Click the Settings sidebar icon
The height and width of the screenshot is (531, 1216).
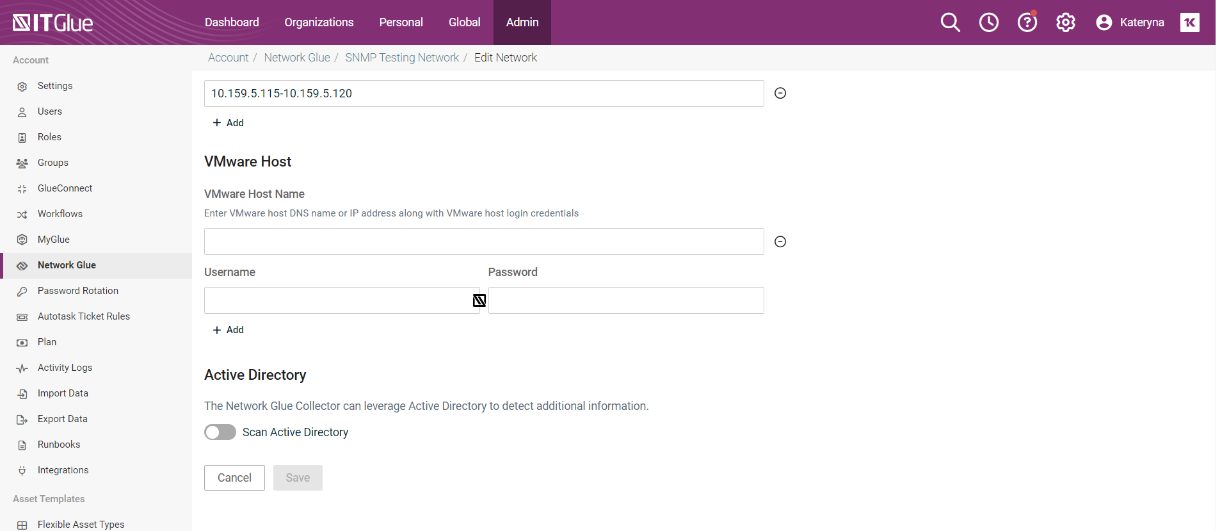click(x=22, y=86)
